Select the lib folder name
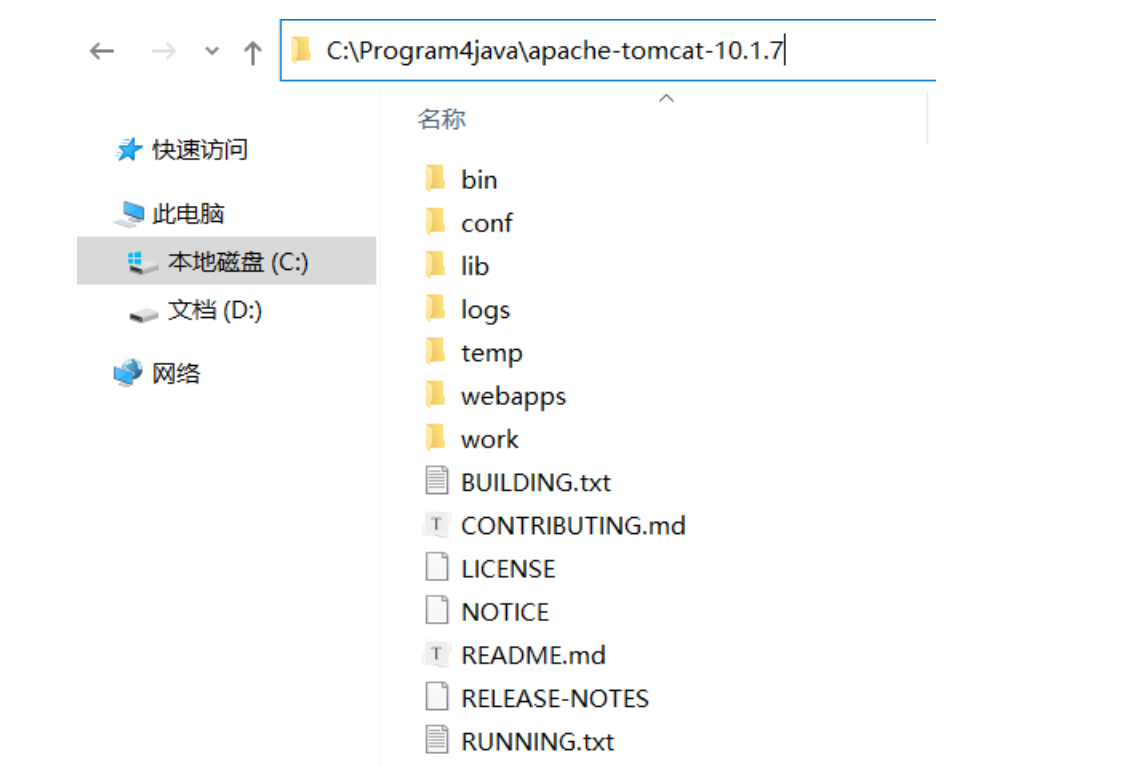 tap(475, 266)
